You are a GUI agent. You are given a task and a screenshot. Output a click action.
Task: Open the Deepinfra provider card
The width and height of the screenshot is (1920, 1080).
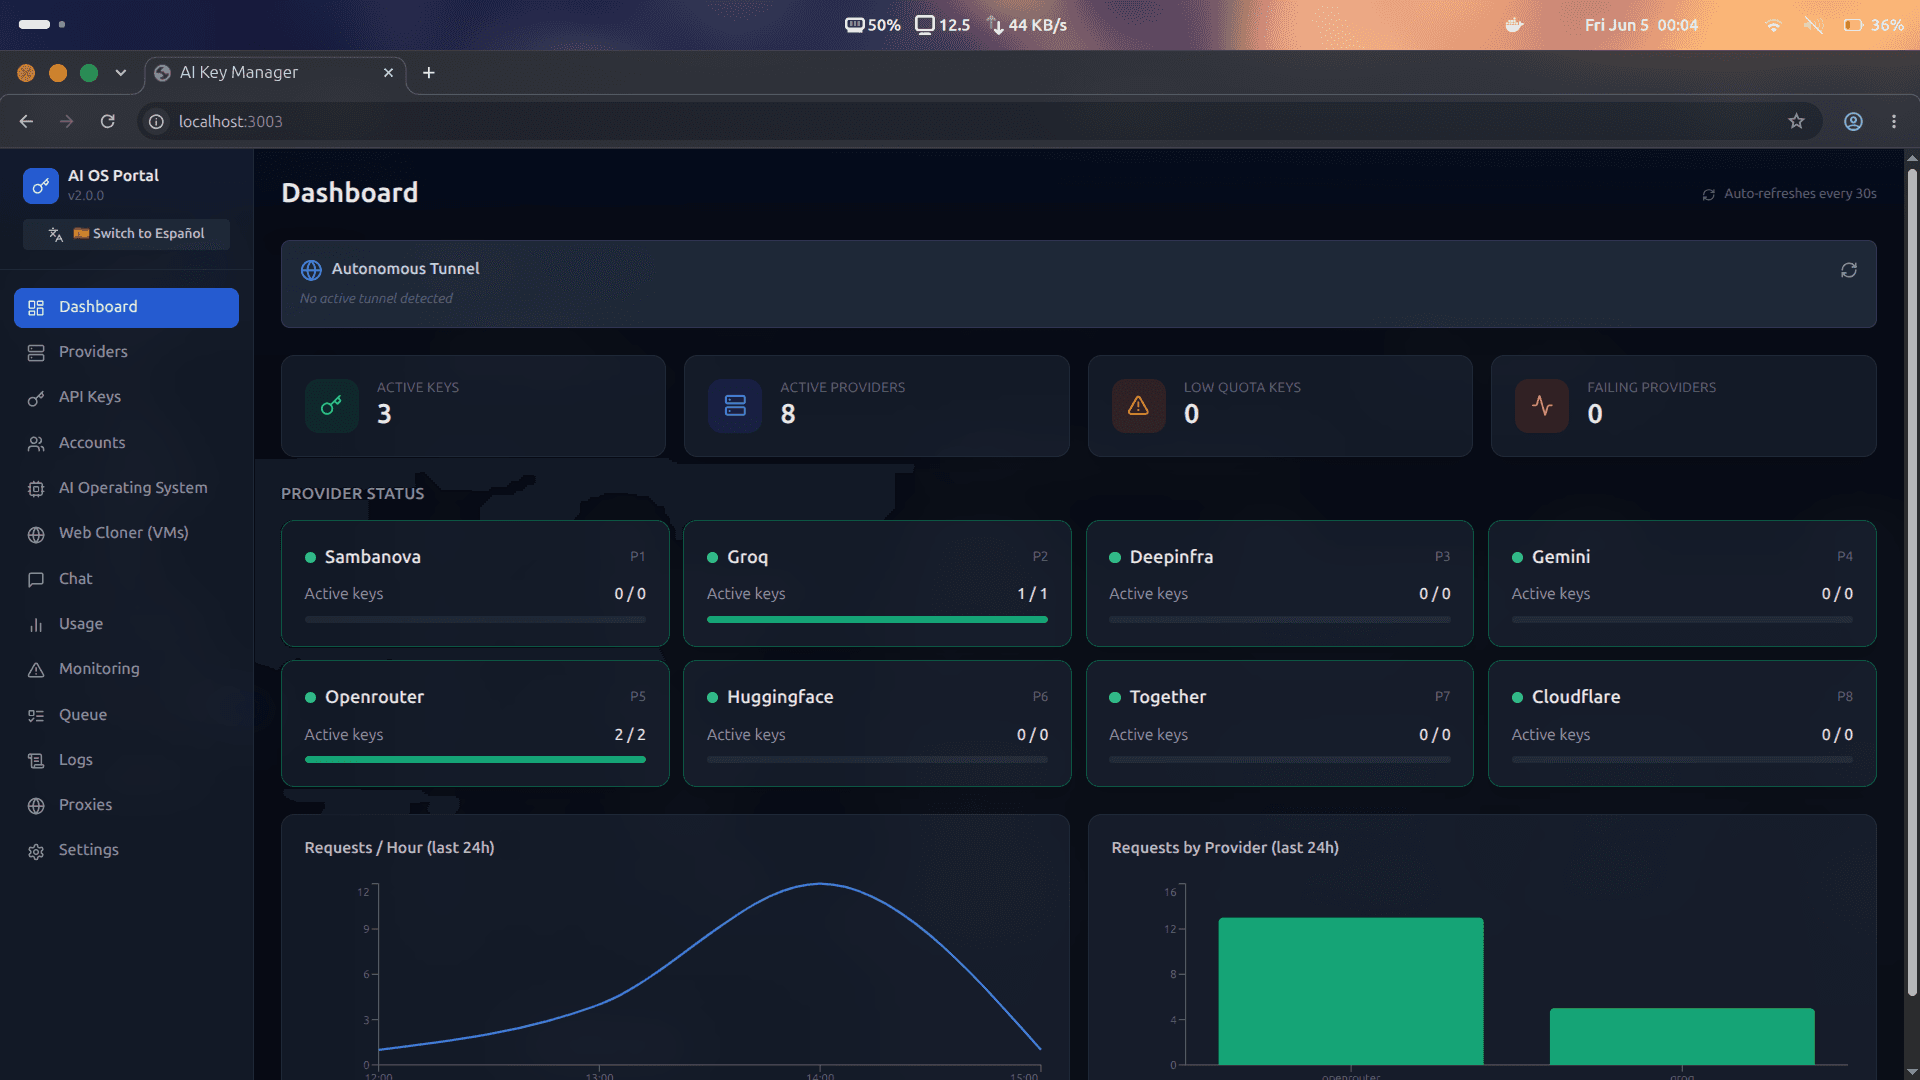1280,583
